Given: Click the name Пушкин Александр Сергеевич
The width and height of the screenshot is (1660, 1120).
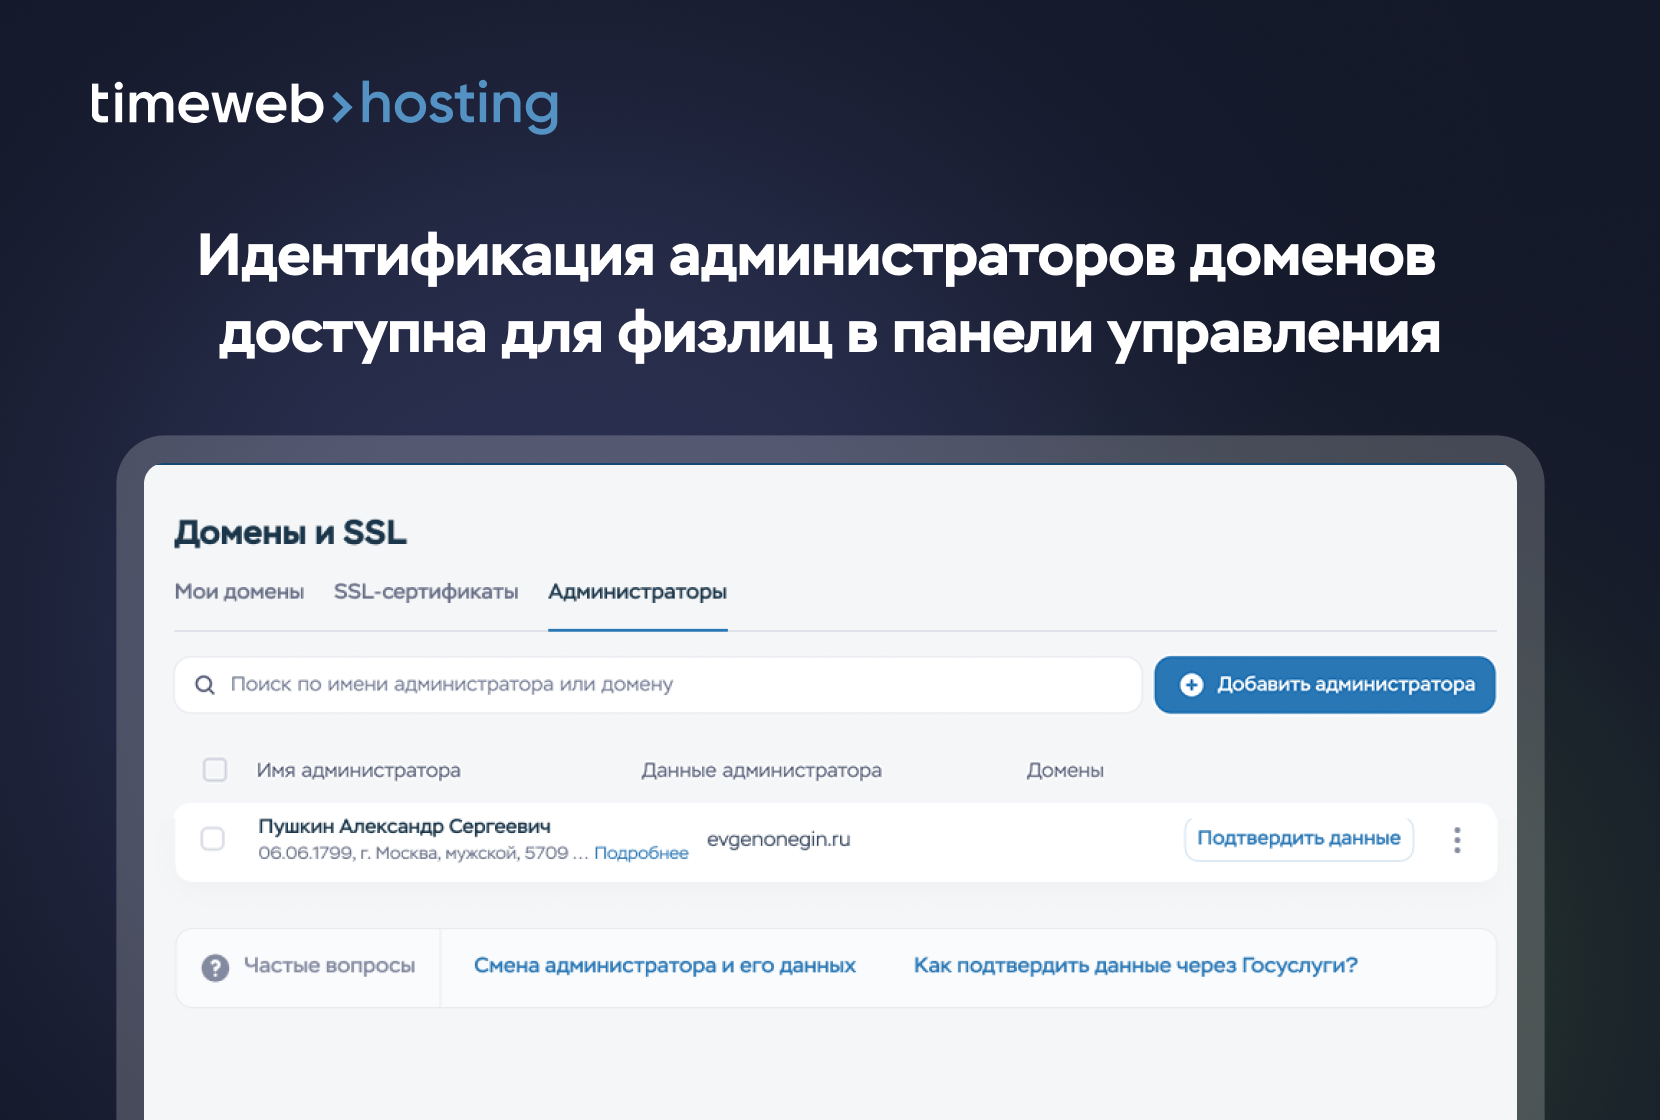Looking at the screenshot, I should click(x=404, y=827).
